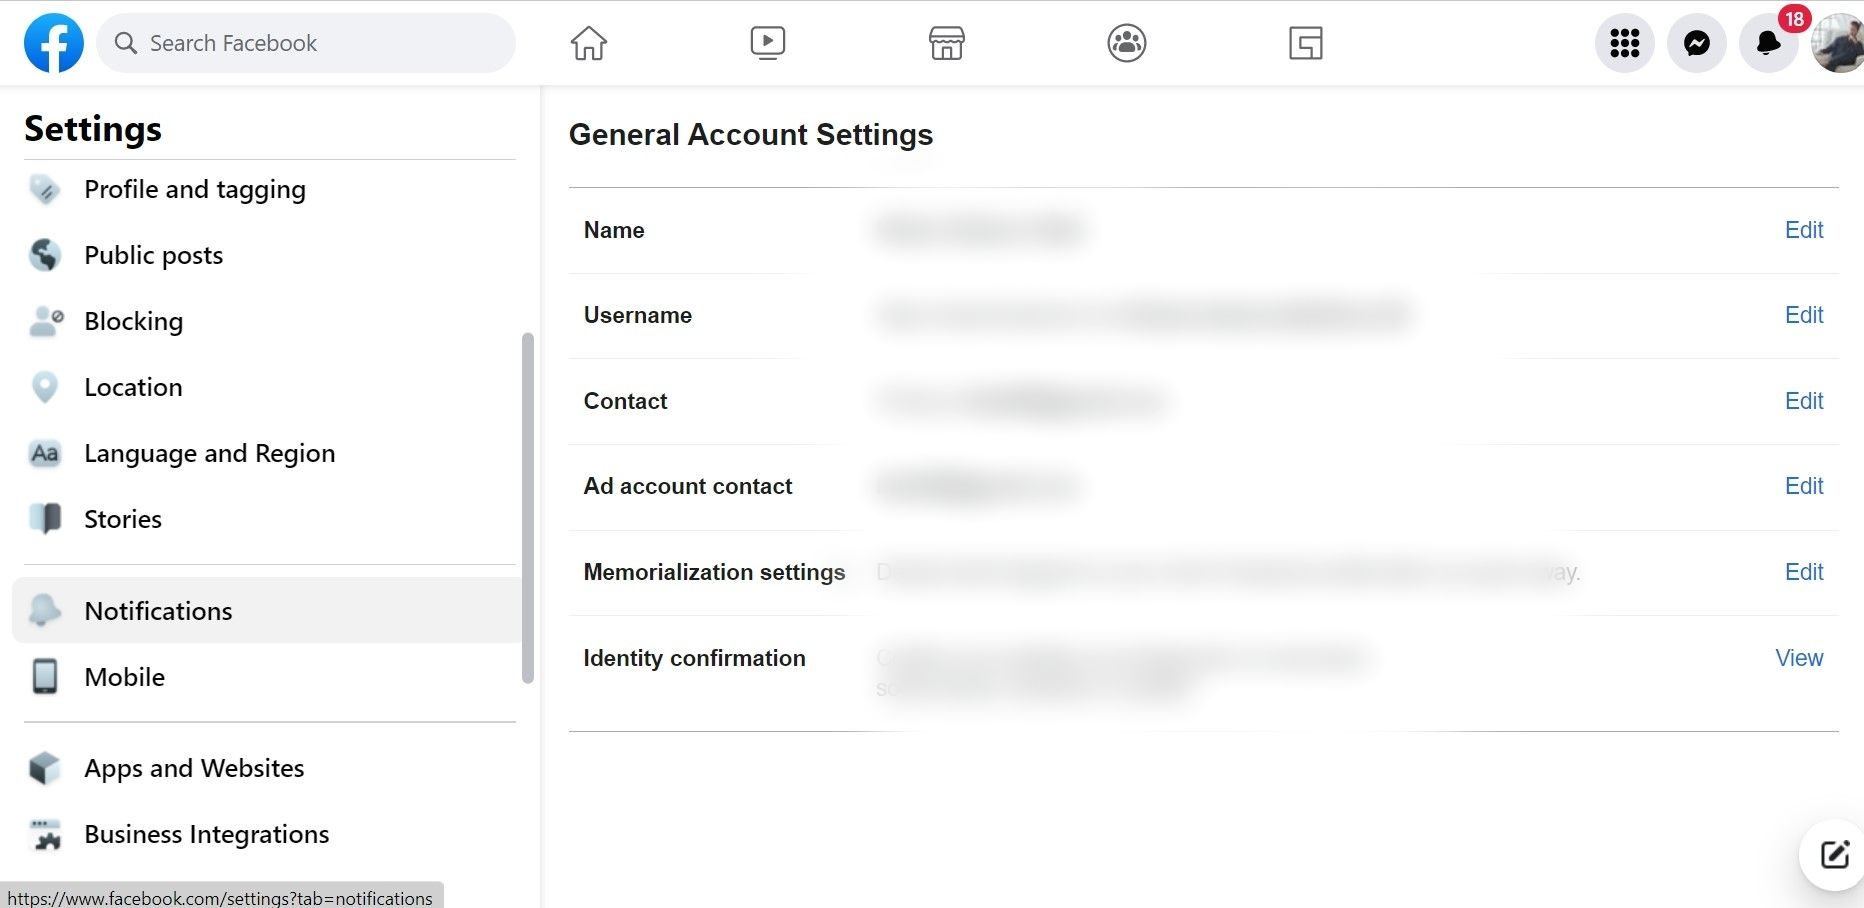
Task: Edit the Username row
Action: (1803, 315)
